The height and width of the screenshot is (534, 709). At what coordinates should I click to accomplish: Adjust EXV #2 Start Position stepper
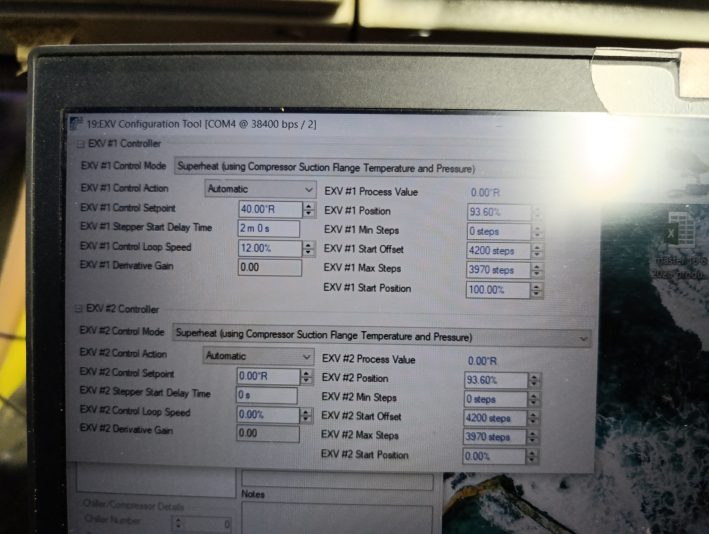532,456
